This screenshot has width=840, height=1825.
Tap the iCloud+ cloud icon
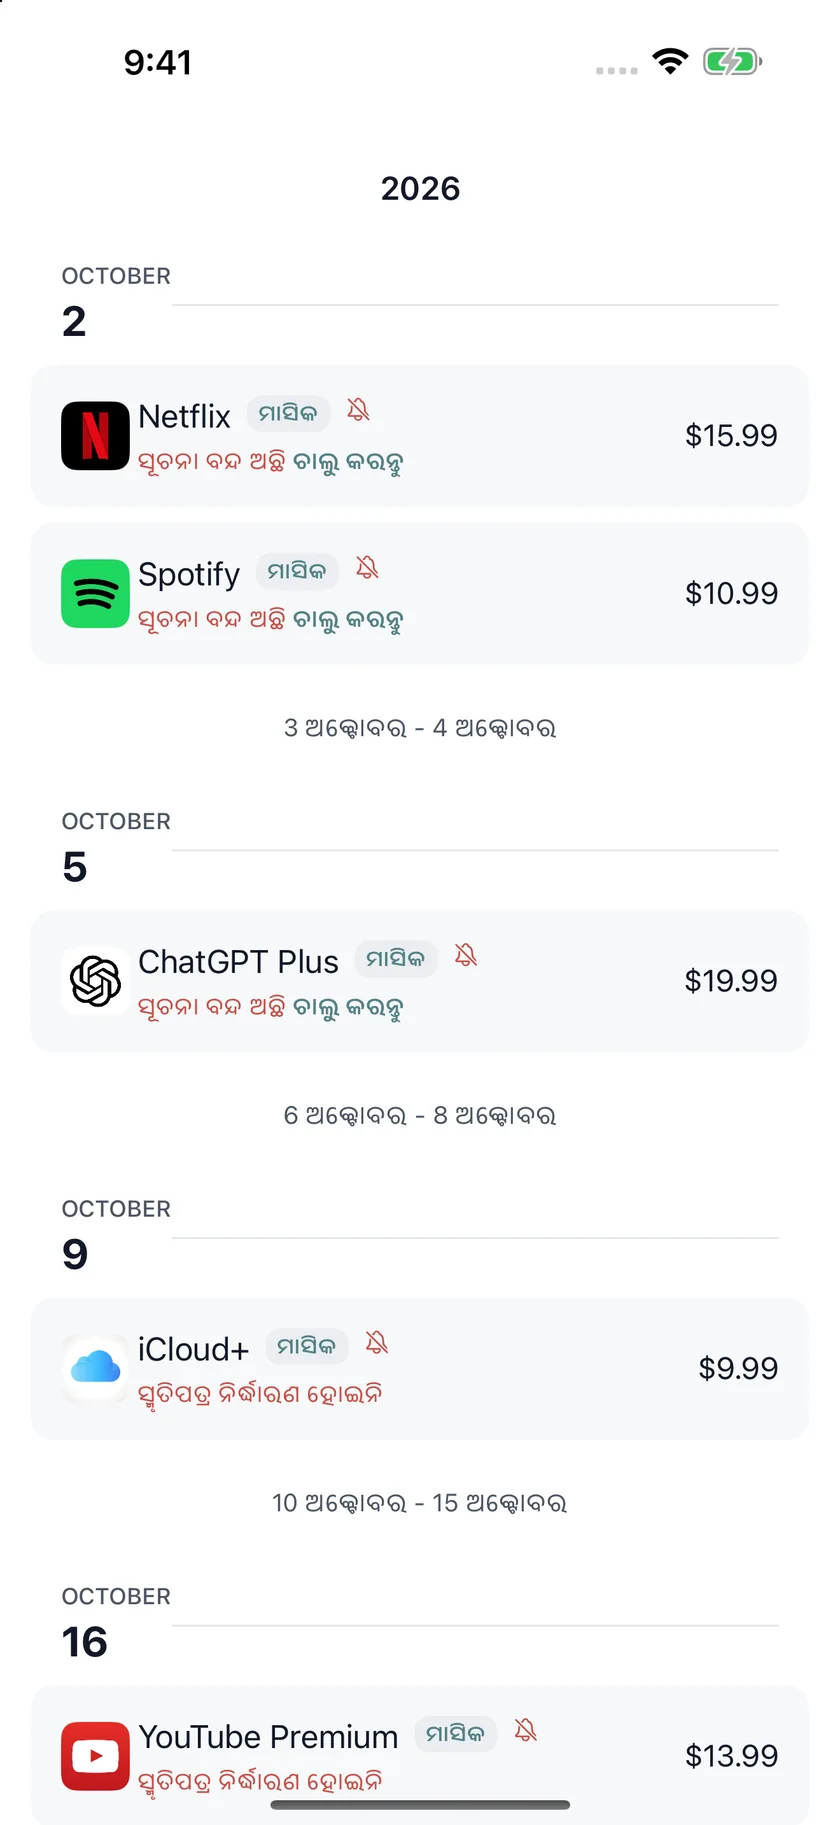pos(95,1369)
